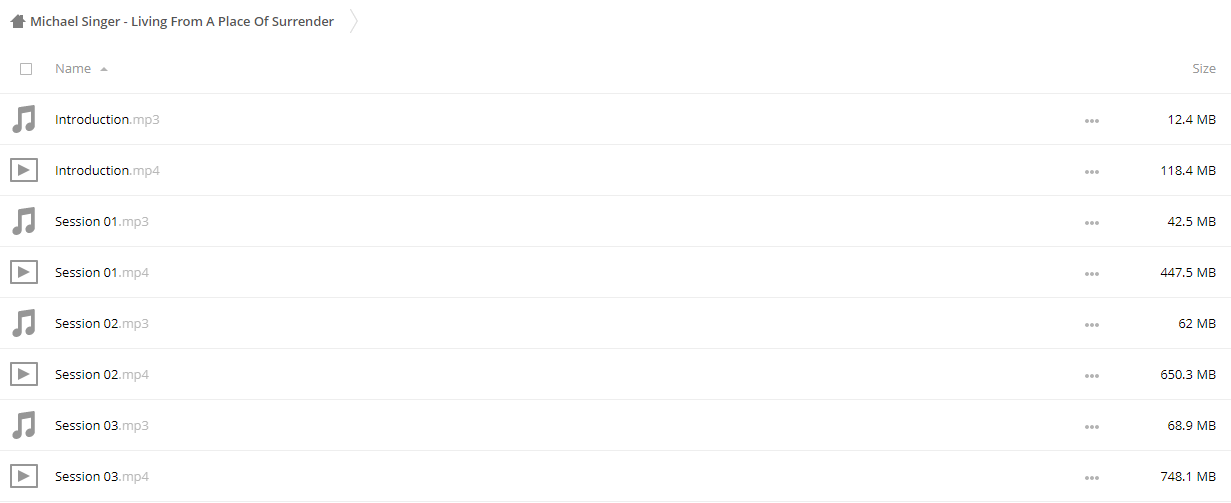The width and height of the screenshot is (1231, 503).
Task: Sort files by the Name column arrow
Action: (104, 69)
